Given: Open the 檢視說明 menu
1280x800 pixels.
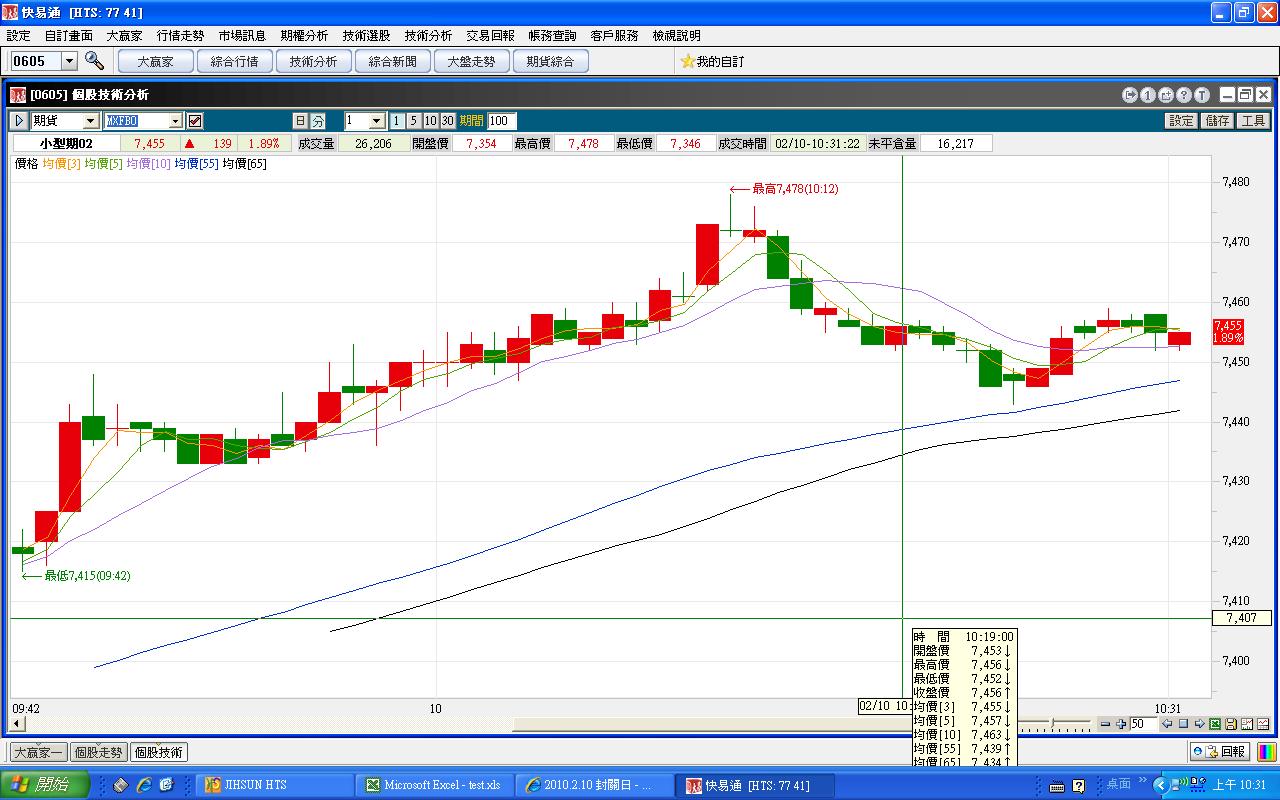Looking at the screenshot, I should tap(676, 35).
